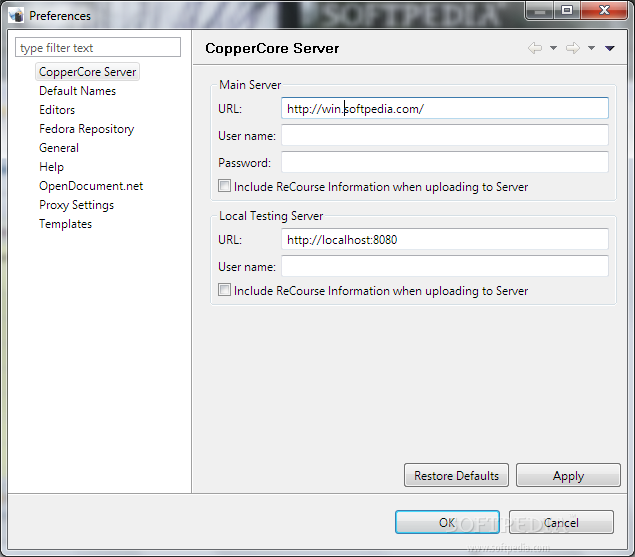Viewport: 635px width, 557px height.
Task: Close the Preferences window
Action: tap(604, 10)
